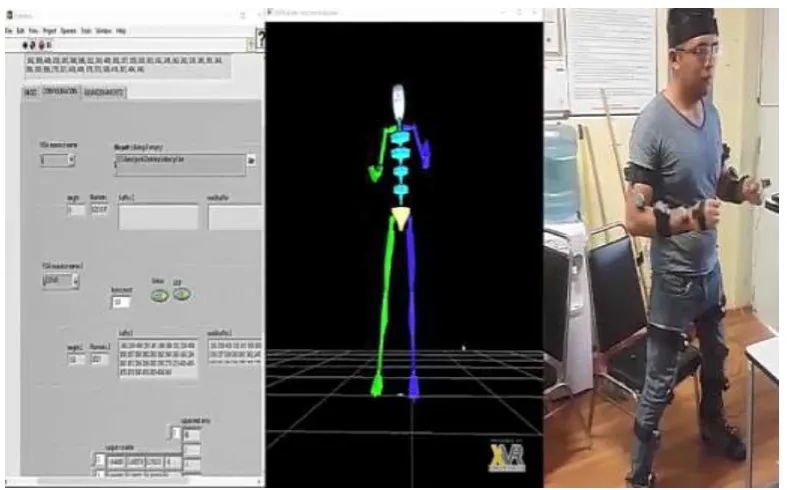Open the Edit menu
This screenshot has height=490, width=787.
(21, 31)
